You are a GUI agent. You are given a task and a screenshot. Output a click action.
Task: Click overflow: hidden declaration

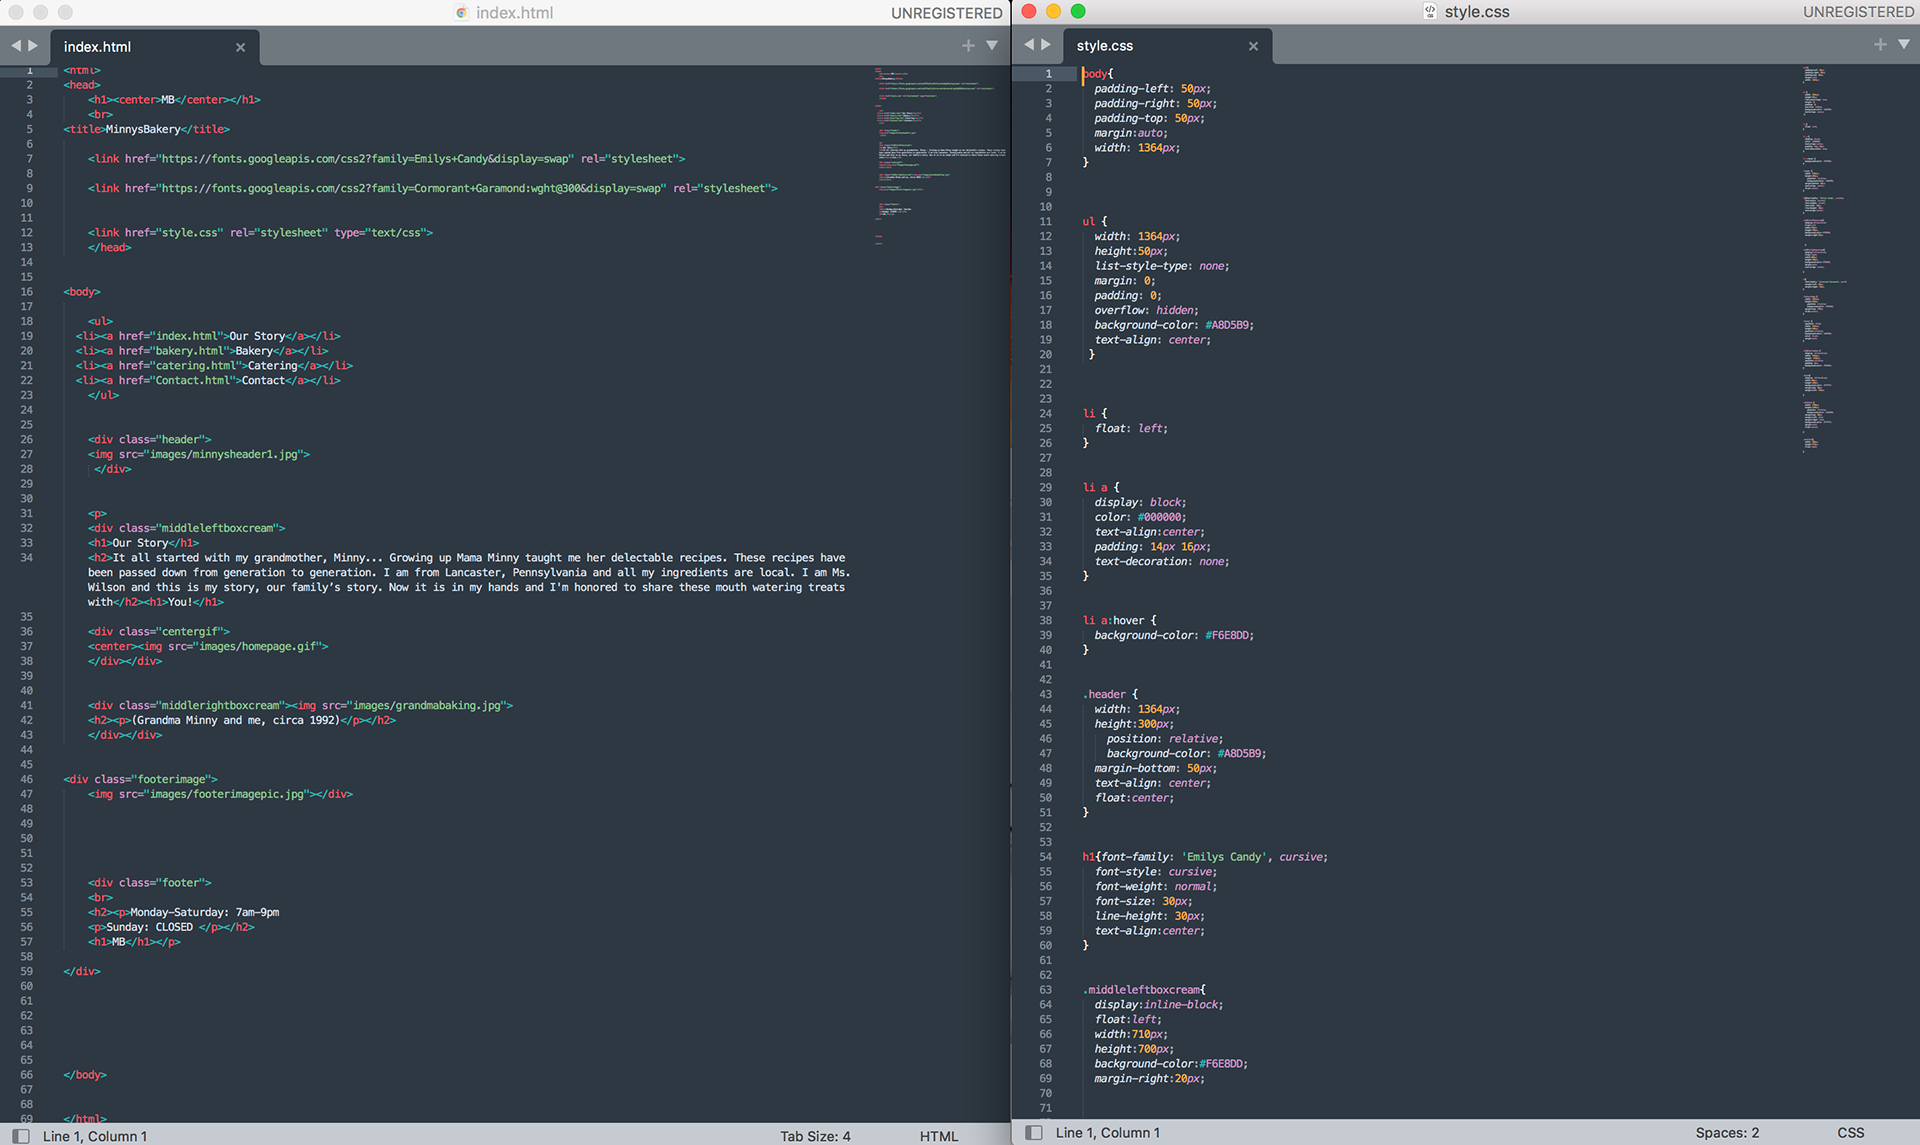point(1146,311)
